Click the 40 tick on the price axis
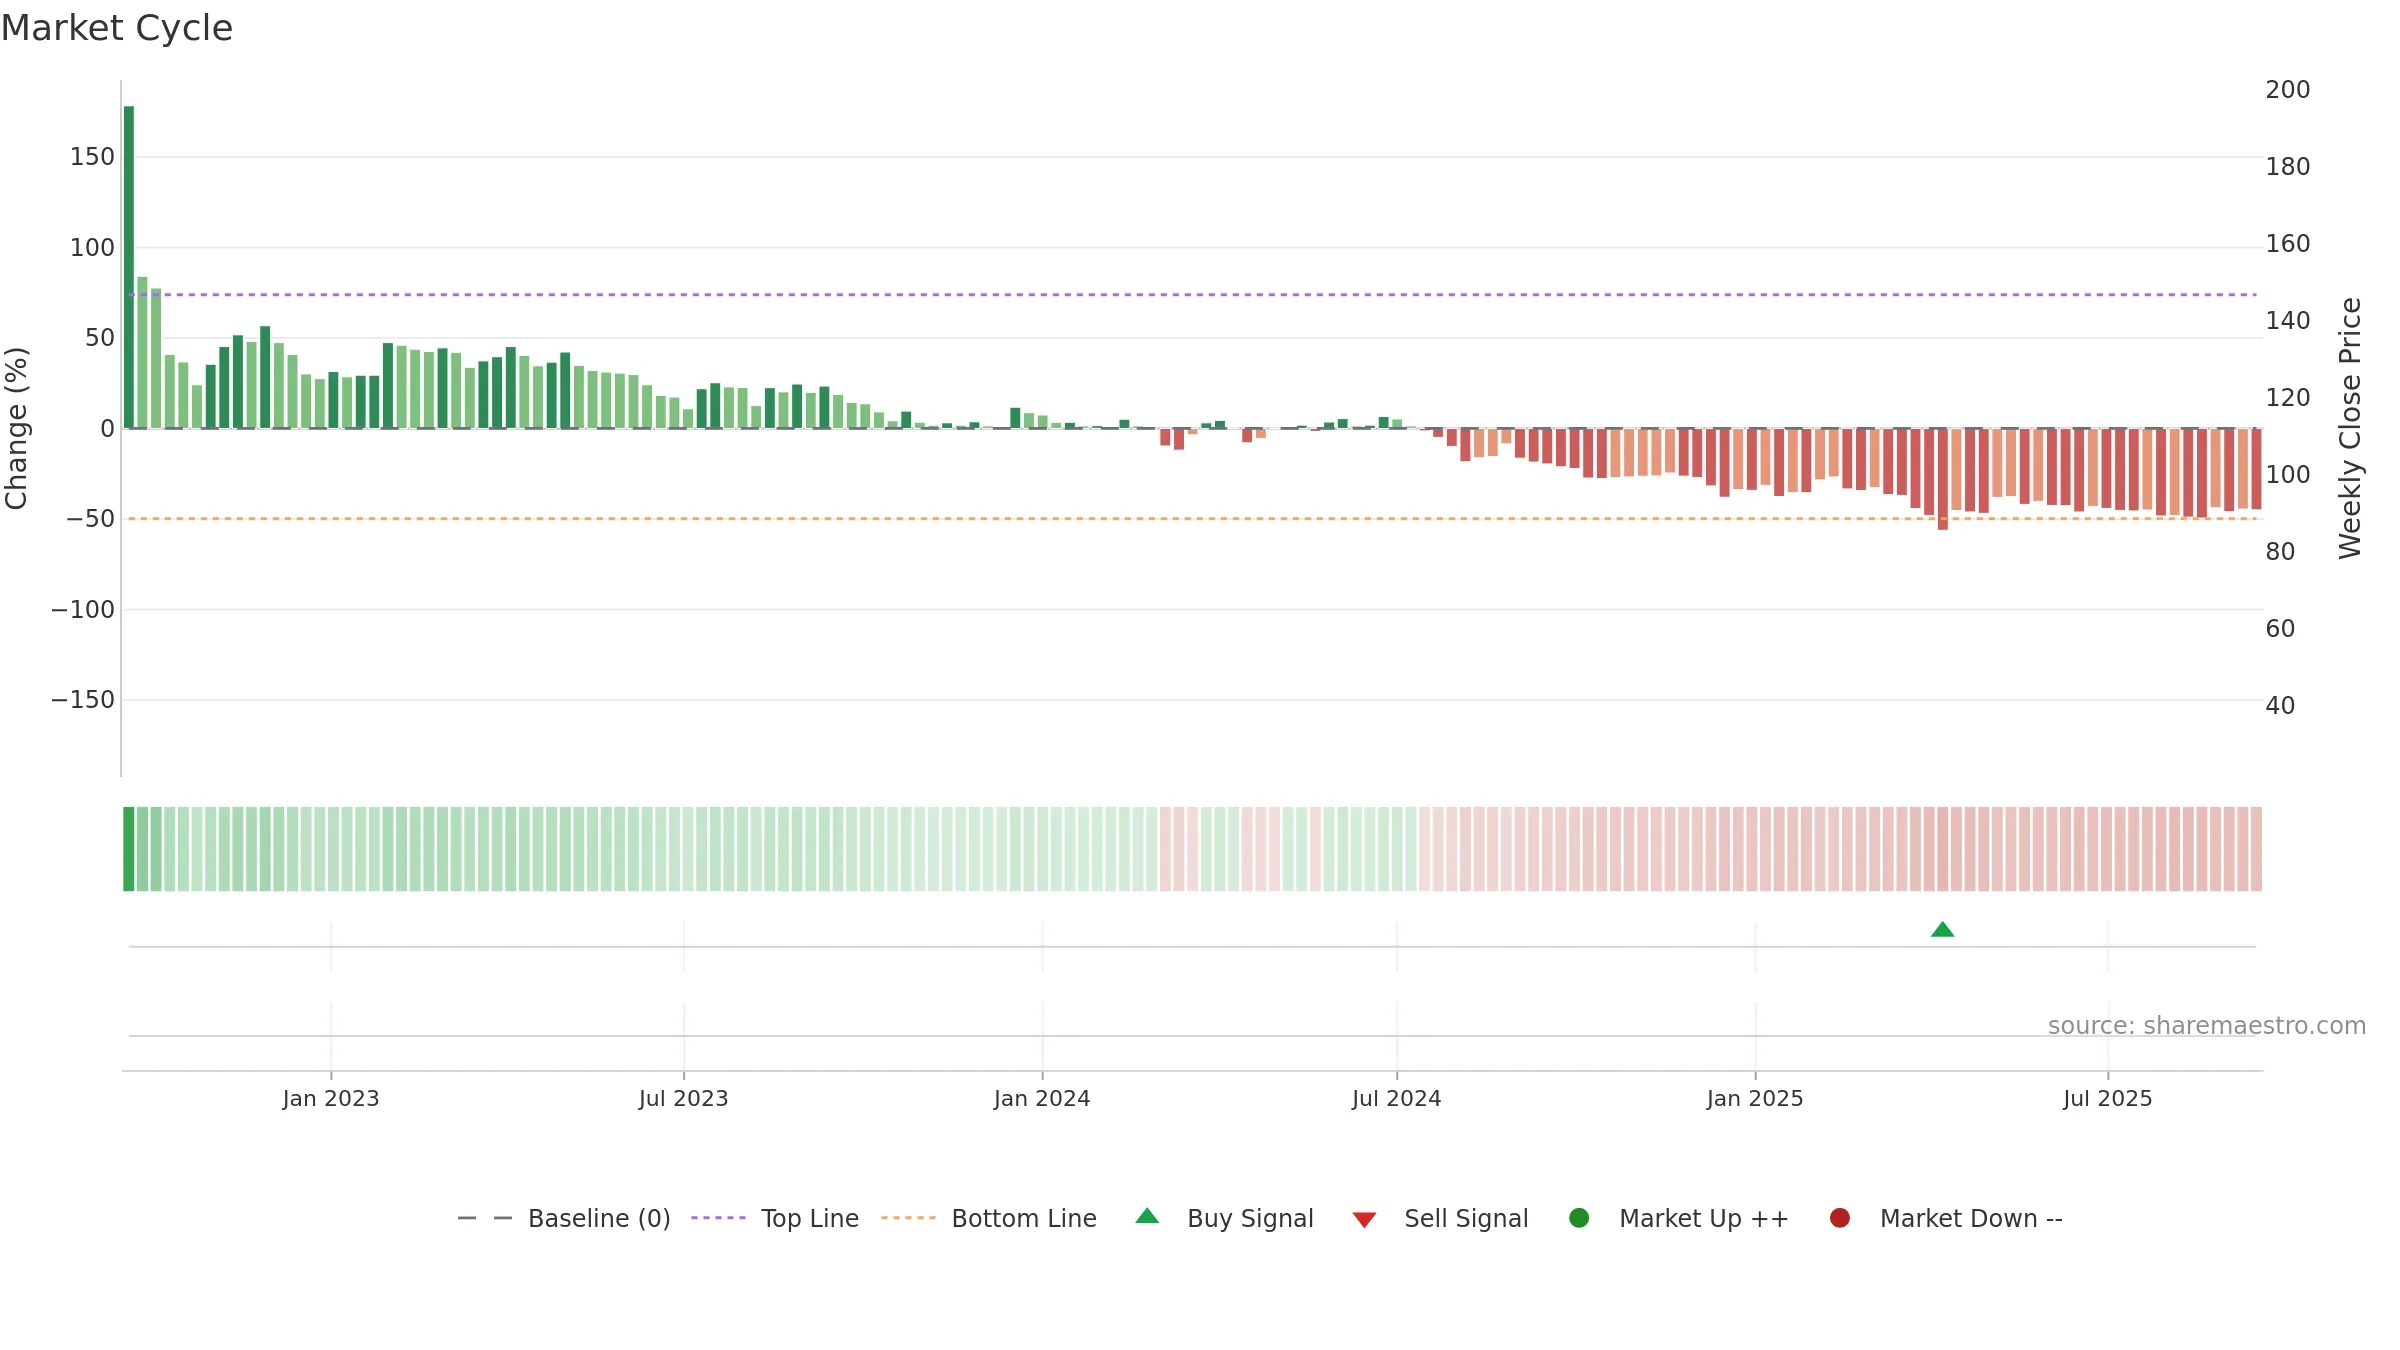Screen dimensions: 2400x1350 point(2280,706)
